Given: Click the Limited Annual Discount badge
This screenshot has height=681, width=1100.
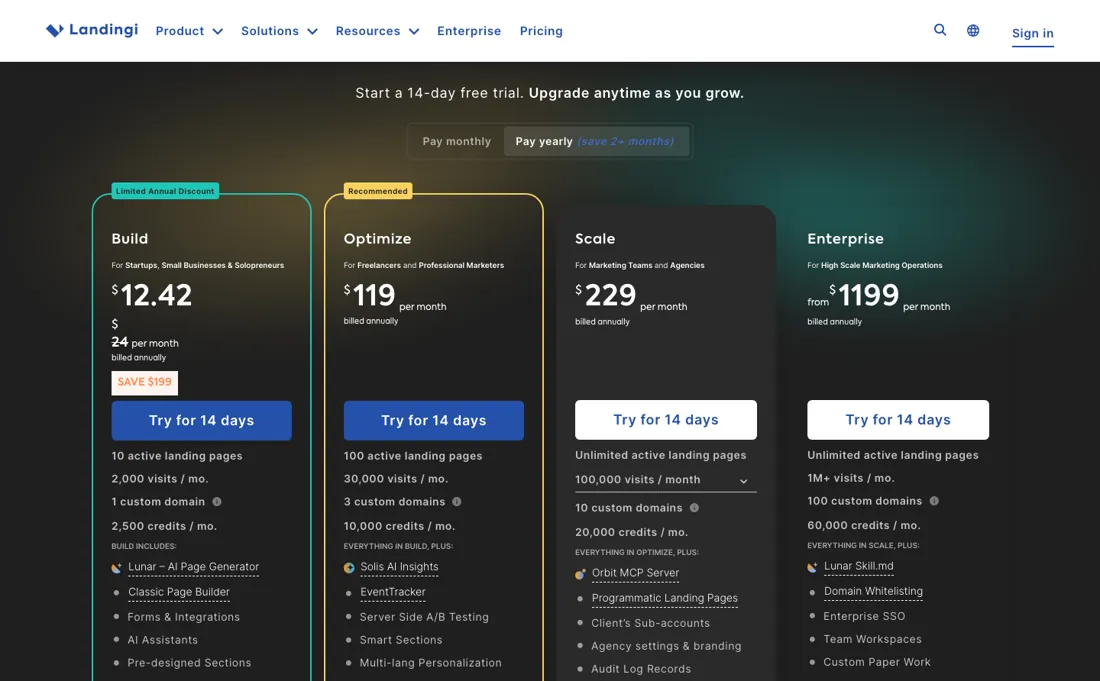Looking at the screenshot, I should (x=165, y=191).
